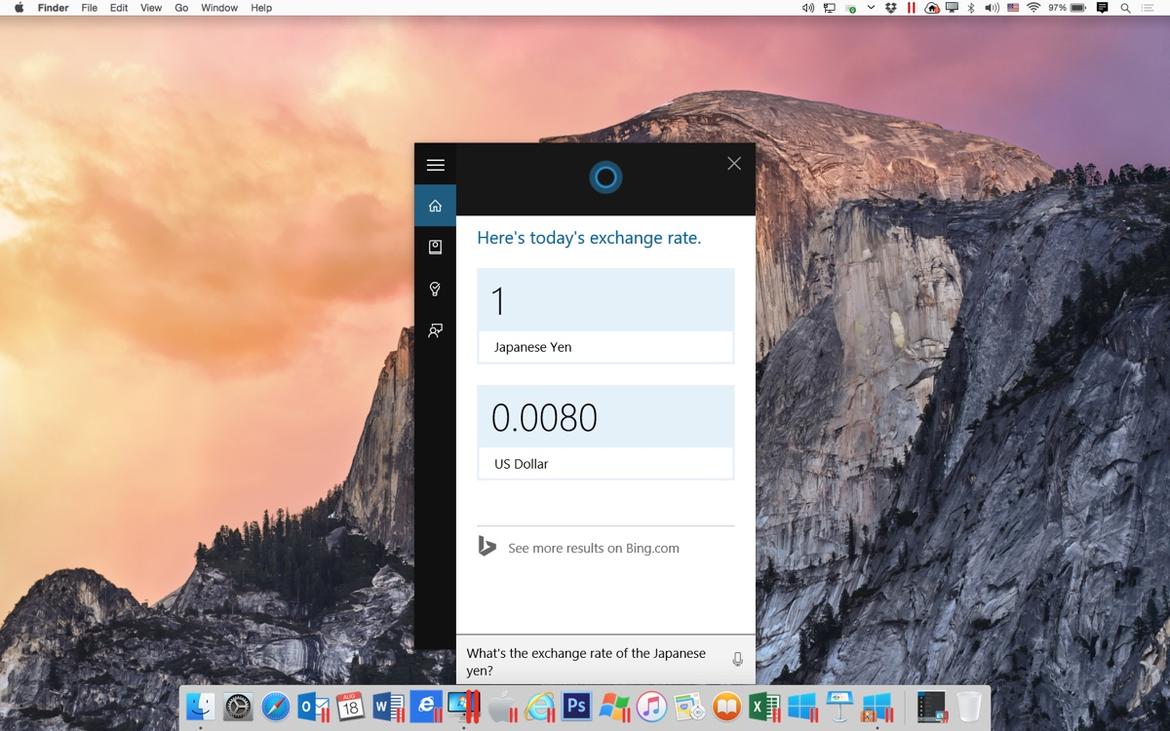Open Cortana's hamburger menu

pyautogui.click(x=435, y=164)
